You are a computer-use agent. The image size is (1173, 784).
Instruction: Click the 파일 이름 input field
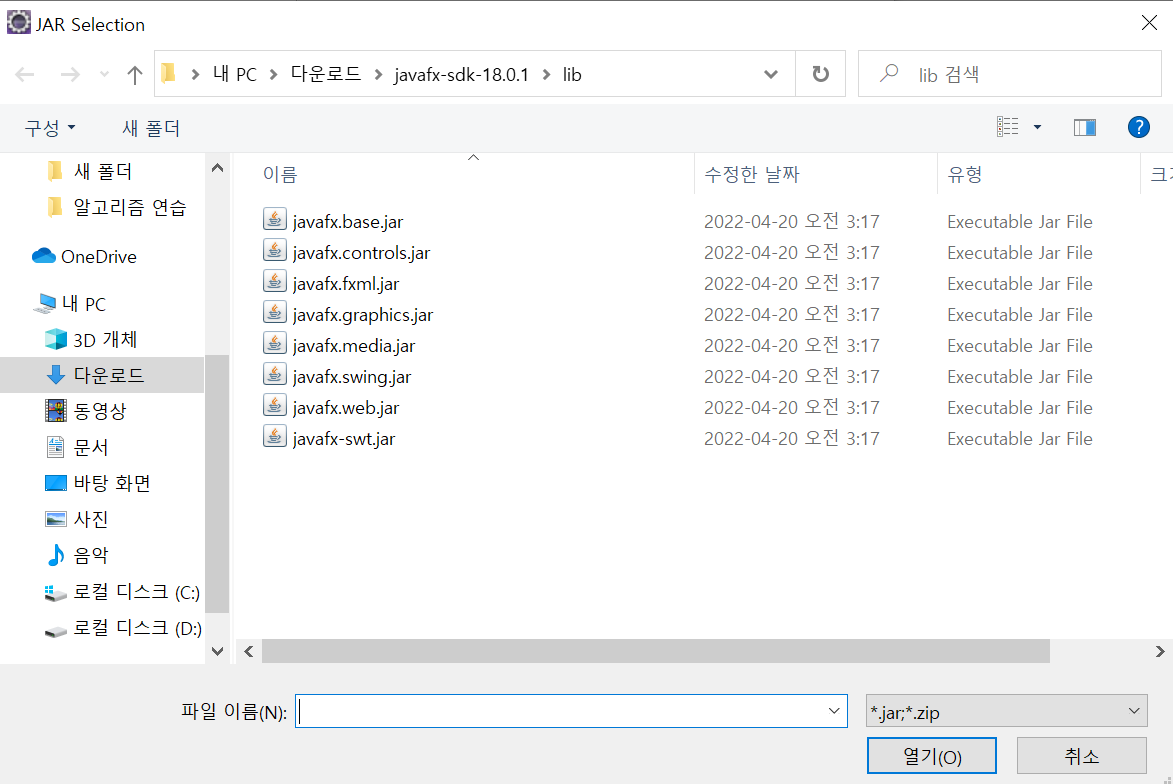click(571, 711)
